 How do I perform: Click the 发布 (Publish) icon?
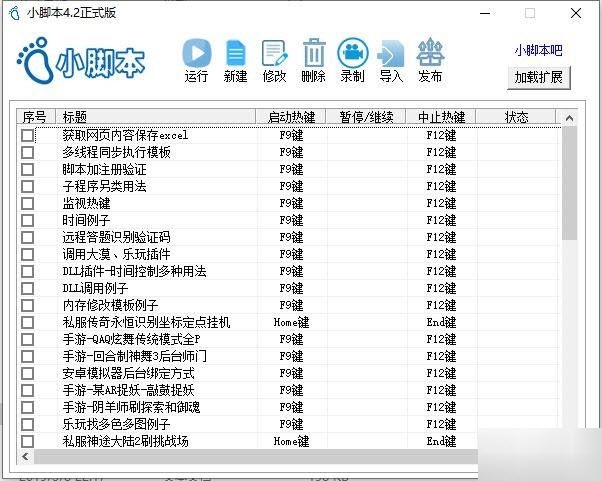[430, 53]
